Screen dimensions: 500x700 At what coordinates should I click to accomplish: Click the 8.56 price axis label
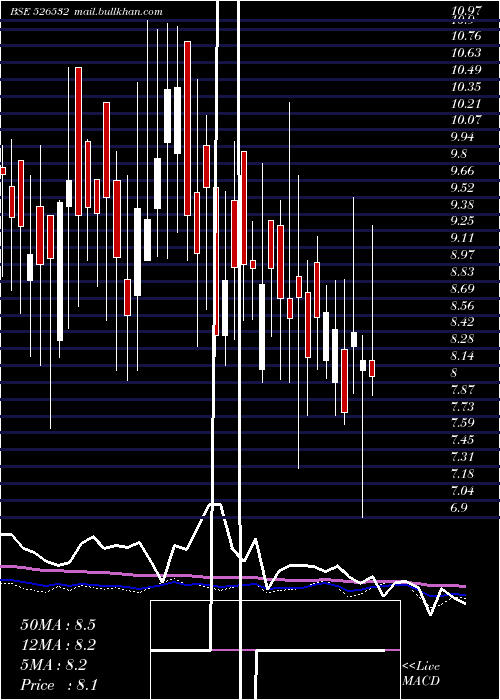click(463, 306)
